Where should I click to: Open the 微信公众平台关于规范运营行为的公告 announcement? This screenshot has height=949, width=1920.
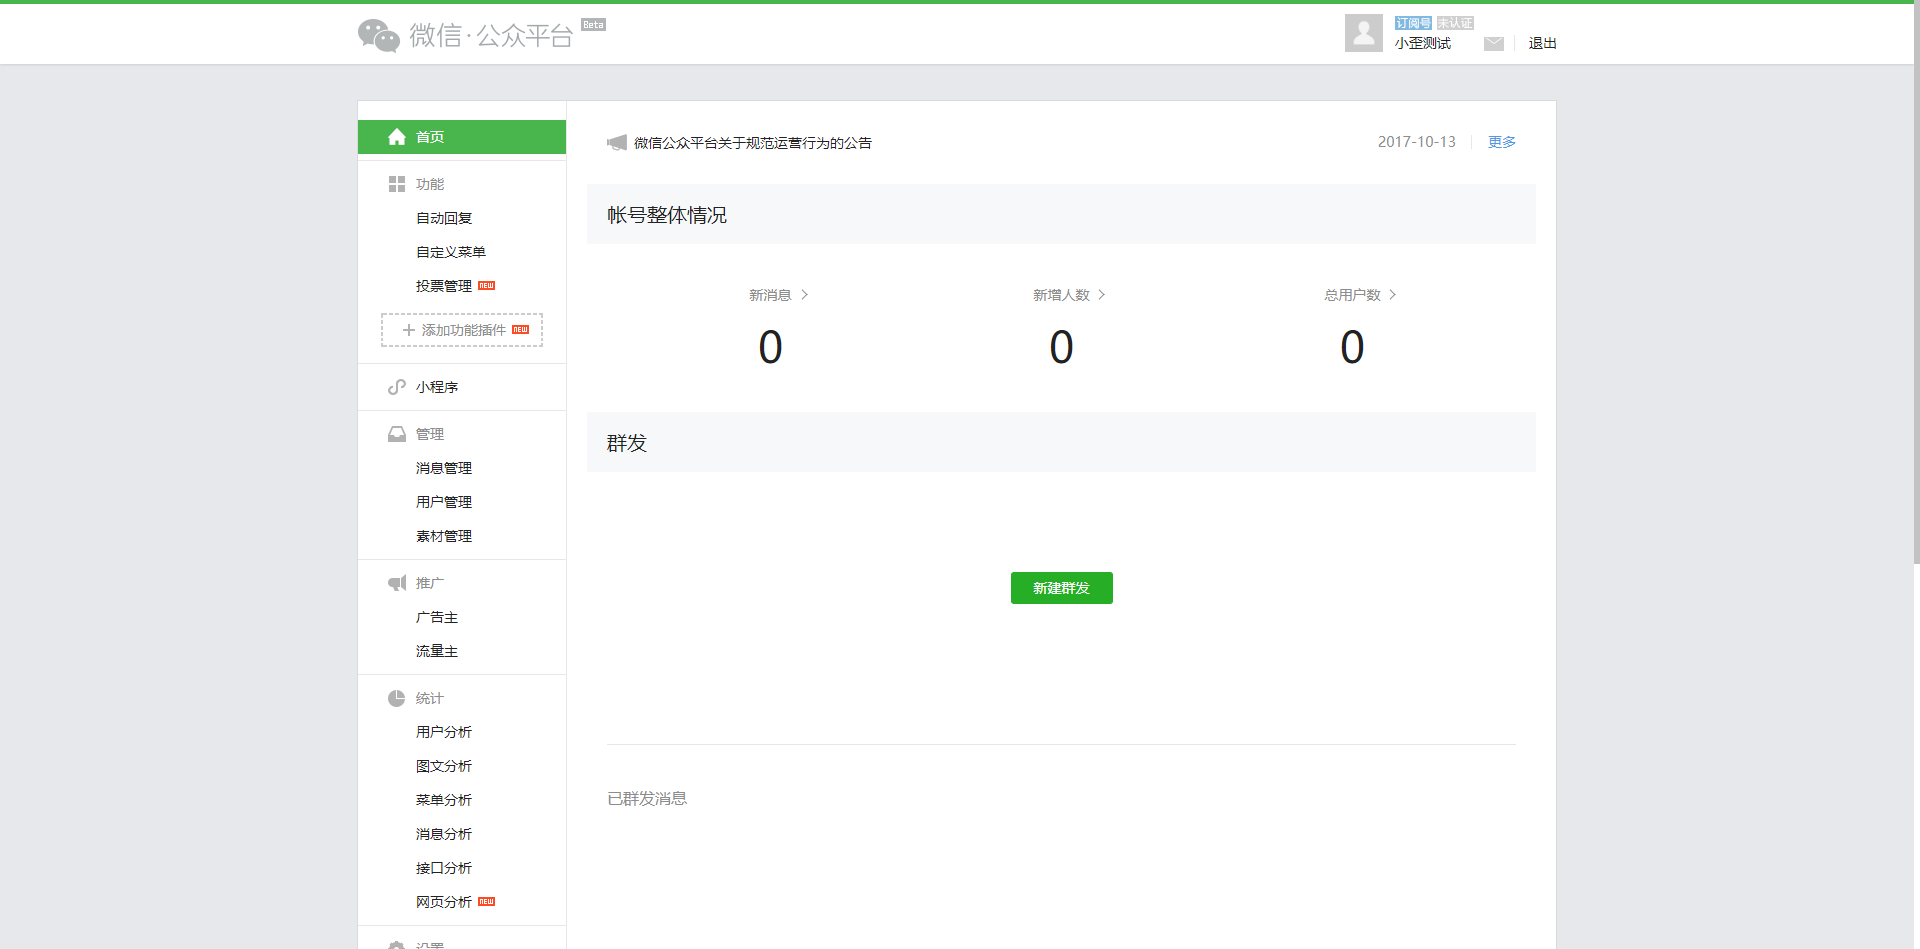pos(753,143)
